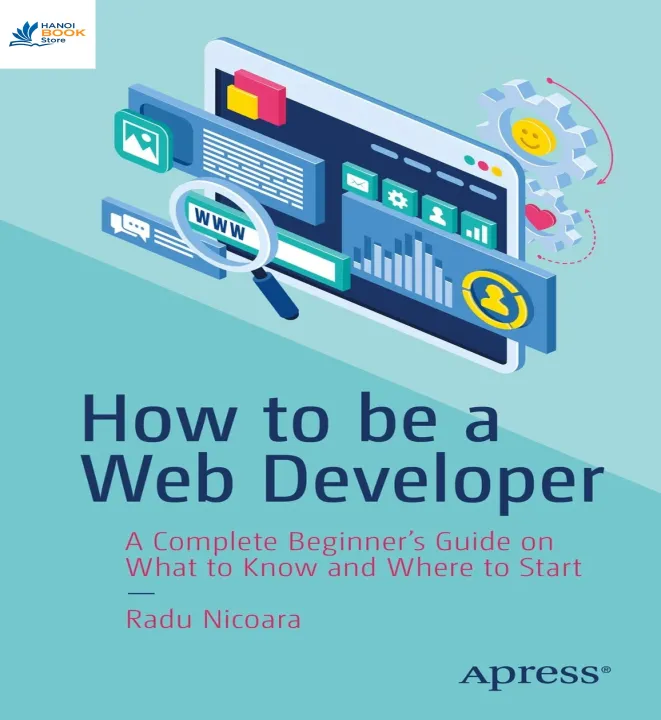Click the pink and yellow squares
This screenshot has width=661, height=720.
tap(256, 97)
